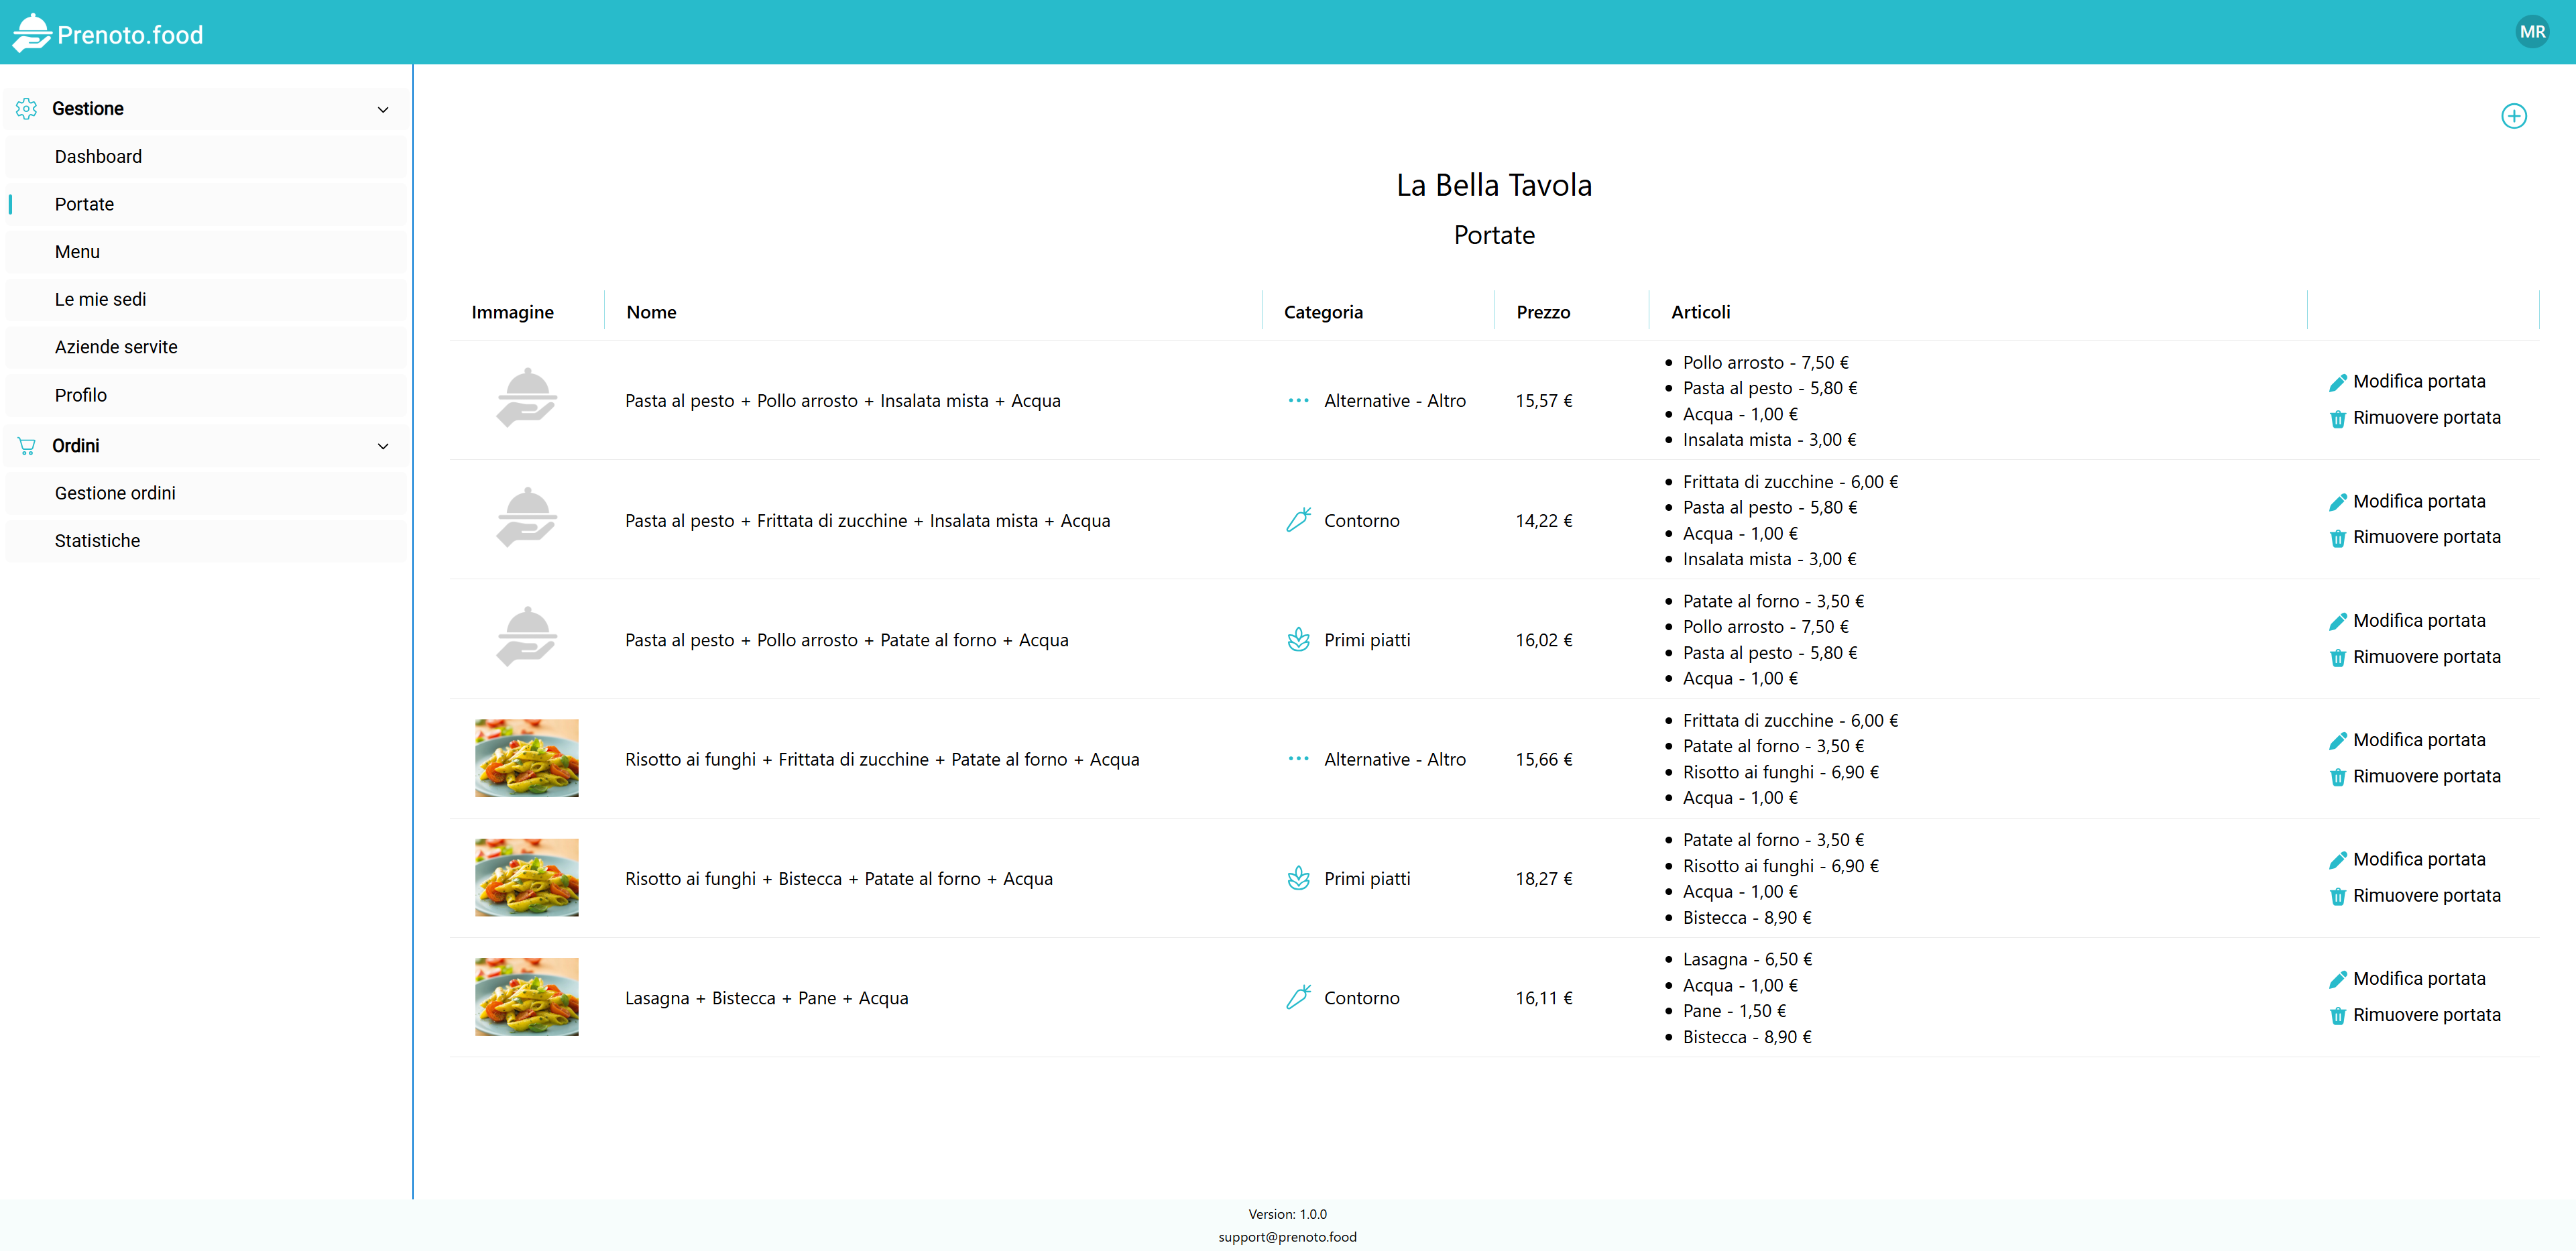The height and width of the screenshot is (1251, 2576).
Task: Click the Gestione gear icon
Action: 27,109
